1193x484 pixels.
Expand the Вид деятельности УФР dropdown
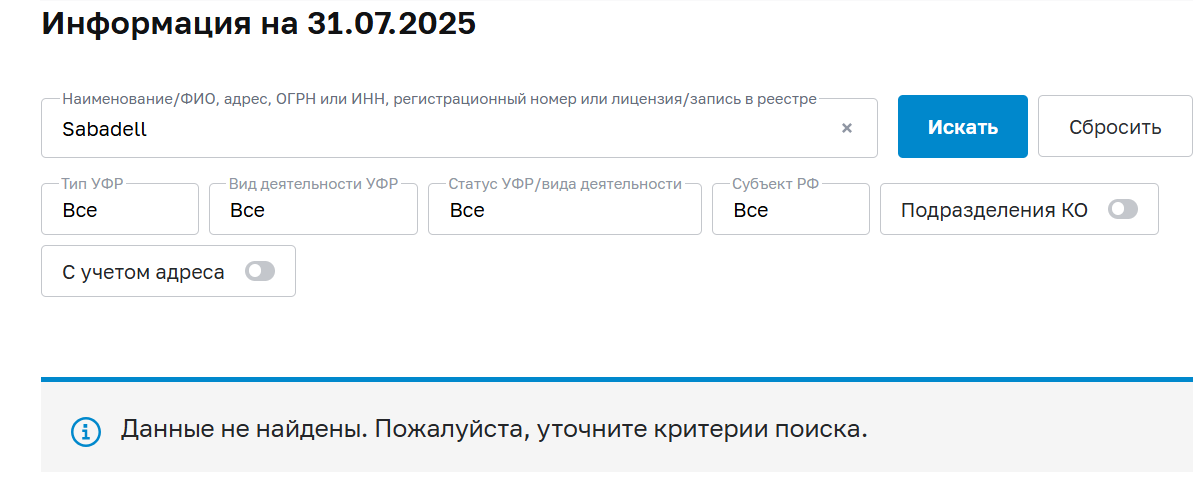coord(313,209)
